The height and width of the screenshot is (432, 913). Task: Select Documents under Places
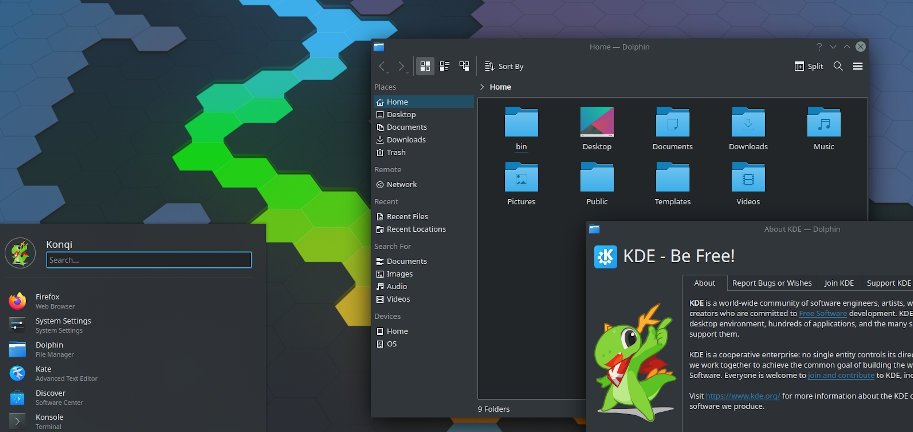pos(423,127)
